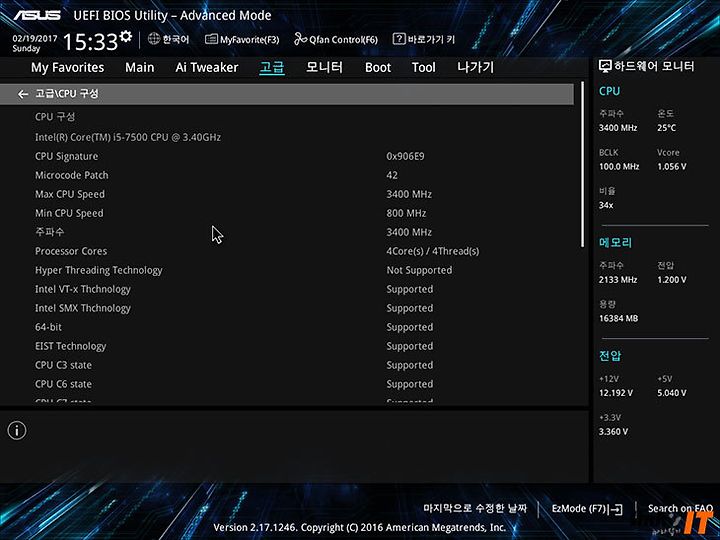Switch to the Main tab
720x540 pixels.
(140, 68)
